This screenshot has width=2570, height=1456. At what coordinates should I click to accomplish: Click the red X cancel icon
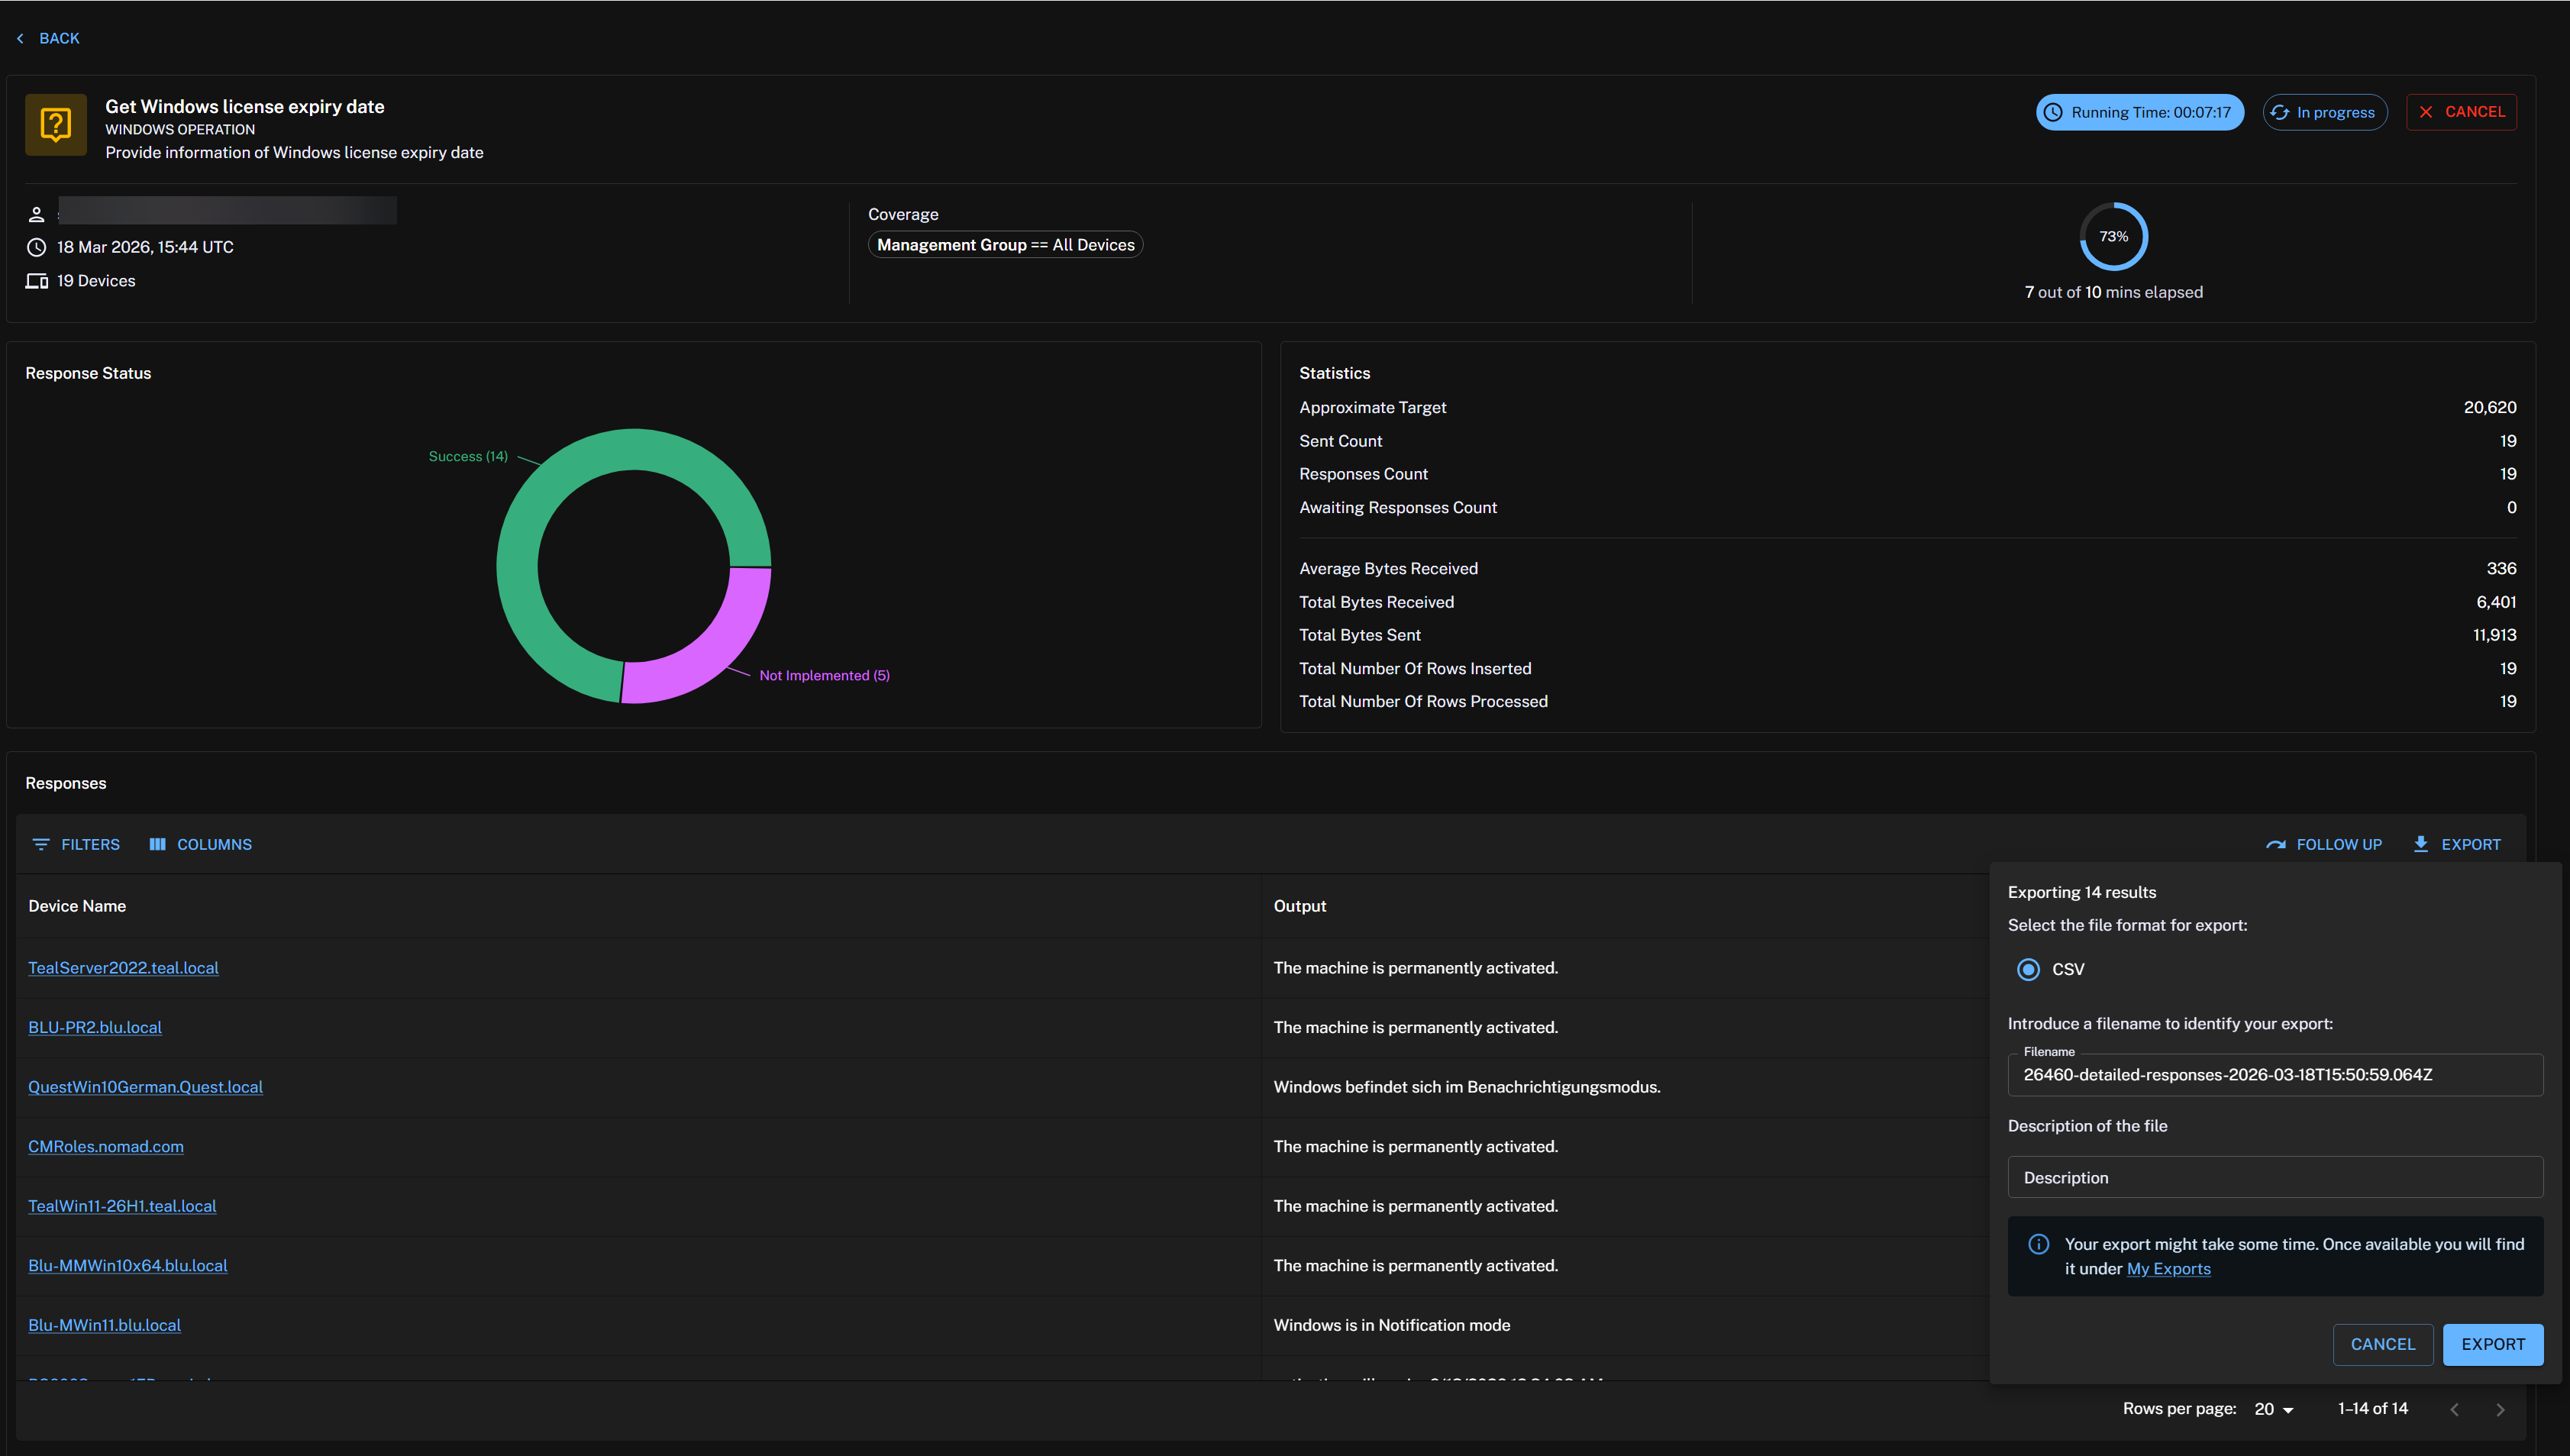[x=2426, y=112]
